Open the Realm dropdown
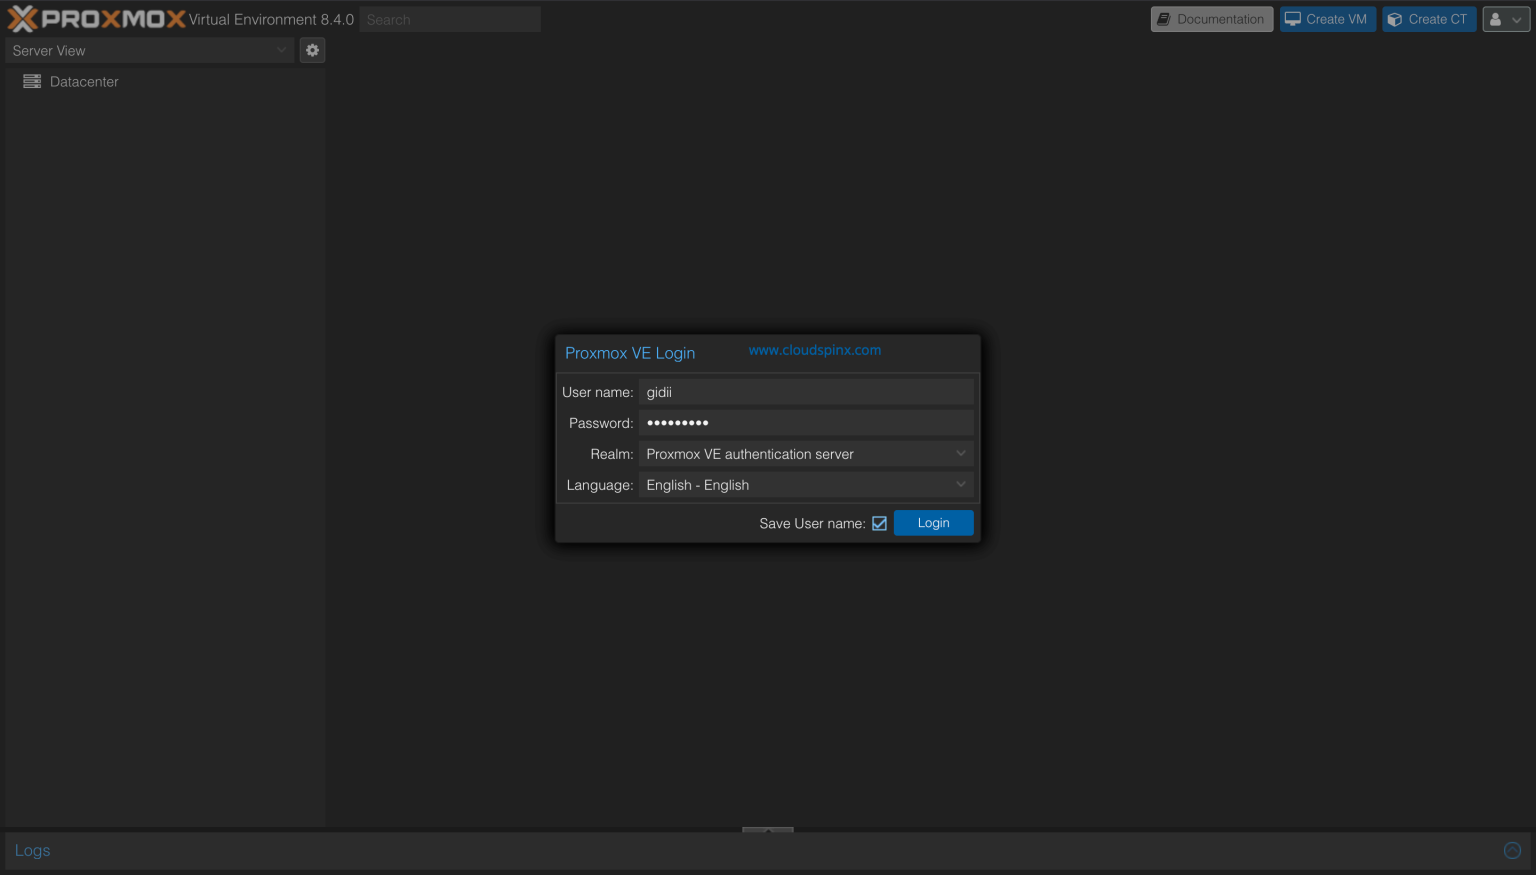 [960, 454]
